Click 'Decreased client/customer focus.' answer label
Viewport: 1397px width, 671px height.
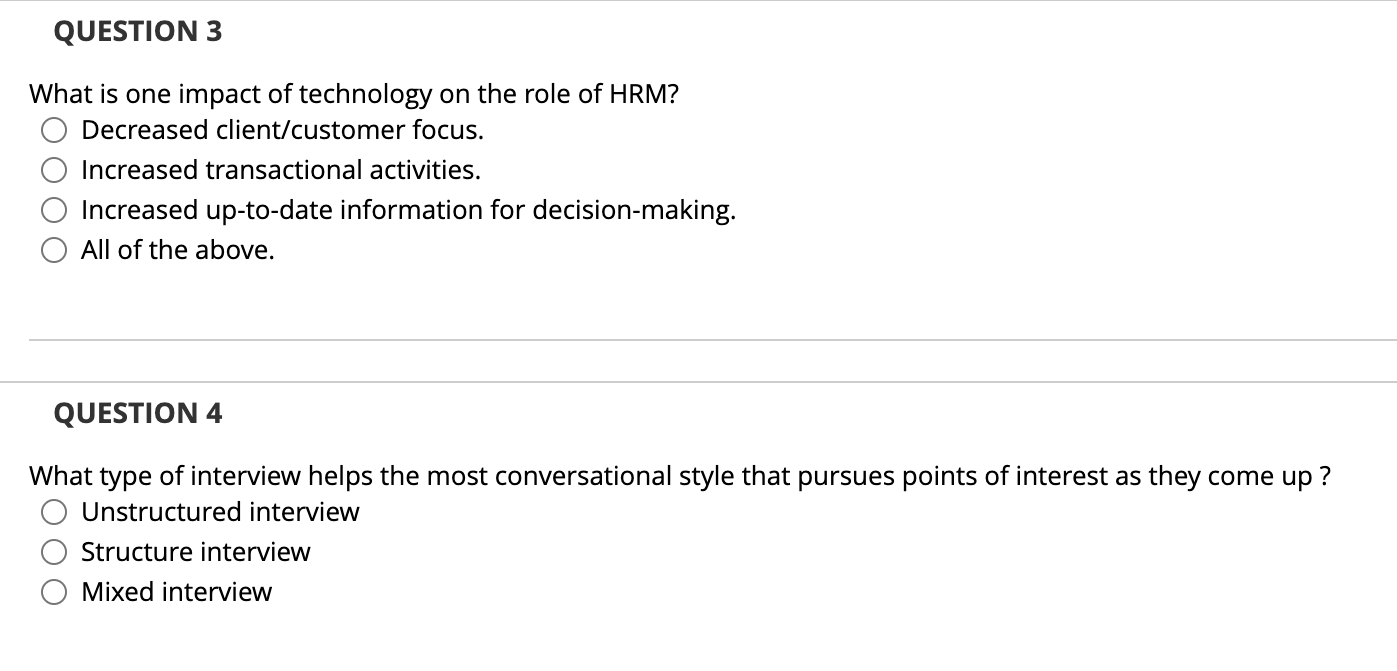point(282,129)
